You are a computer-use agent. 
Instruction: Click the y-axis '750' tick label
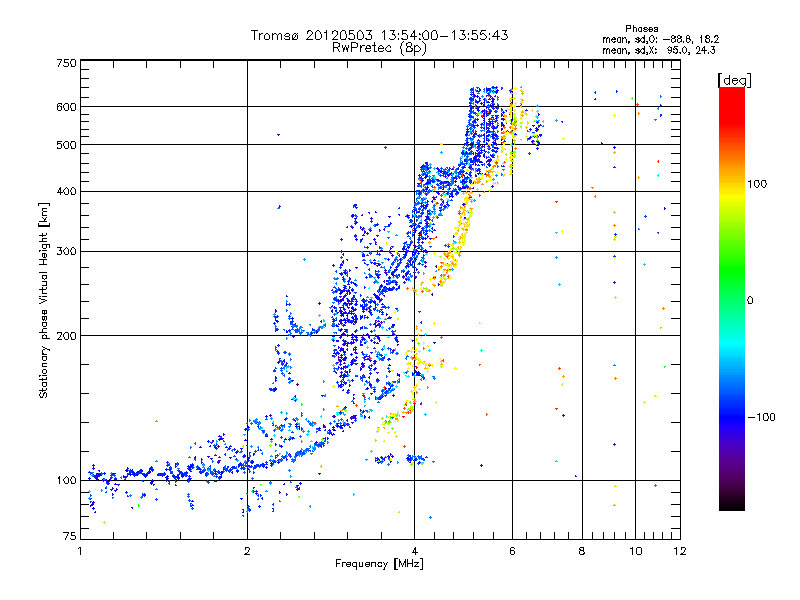click(x=67, y=63)
